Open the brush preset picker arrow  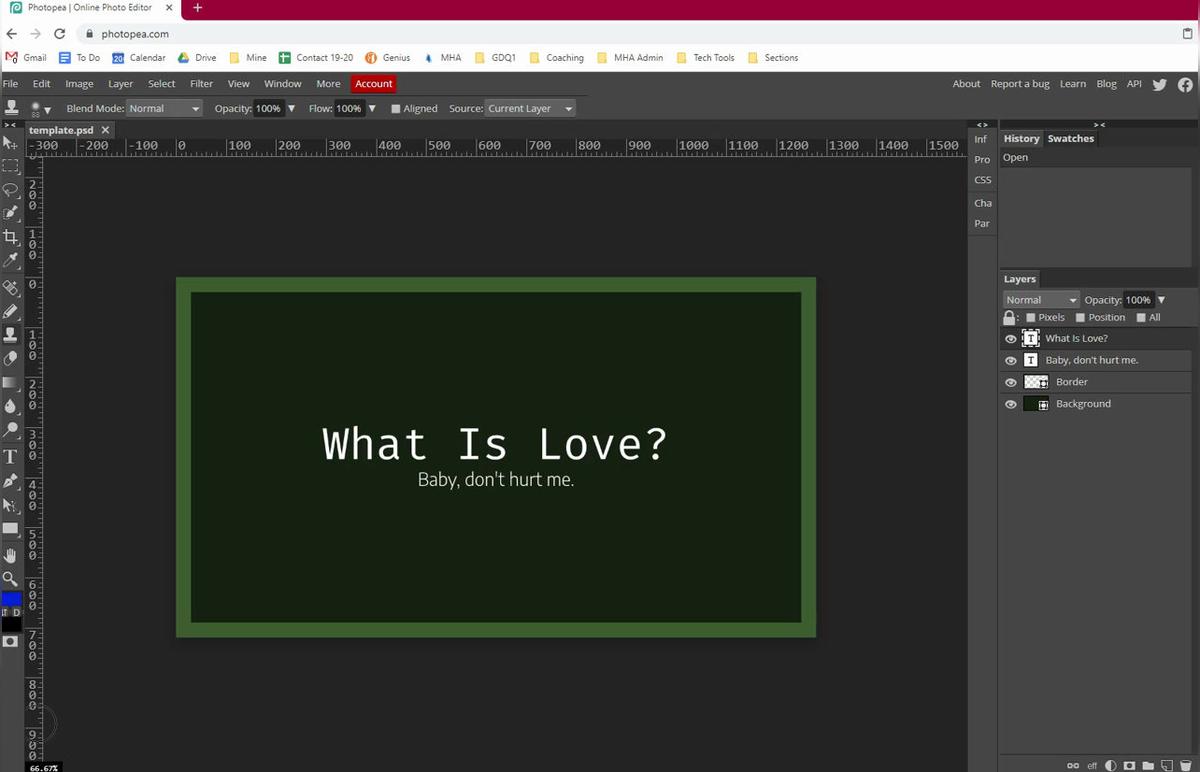(48, 110)
